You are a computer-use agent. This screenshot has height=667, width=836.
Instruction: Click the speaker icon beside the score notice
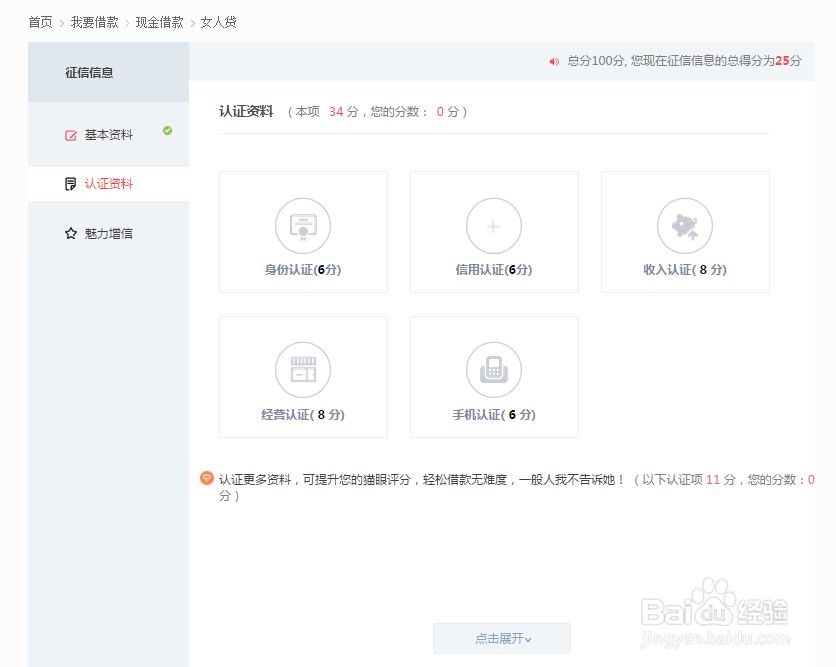point(554,61)
